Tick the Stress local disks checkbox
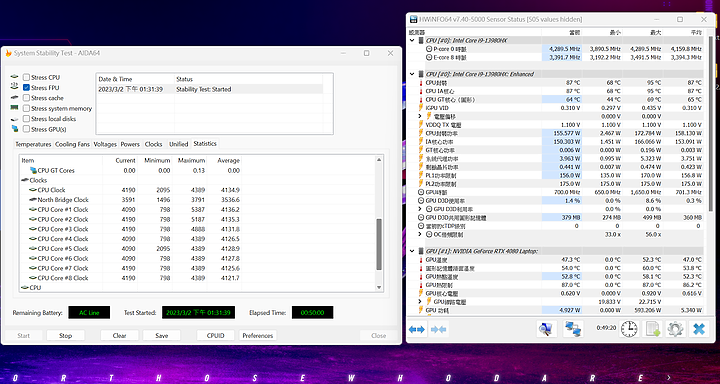This screenshot has height=384, width=720. 27,119
